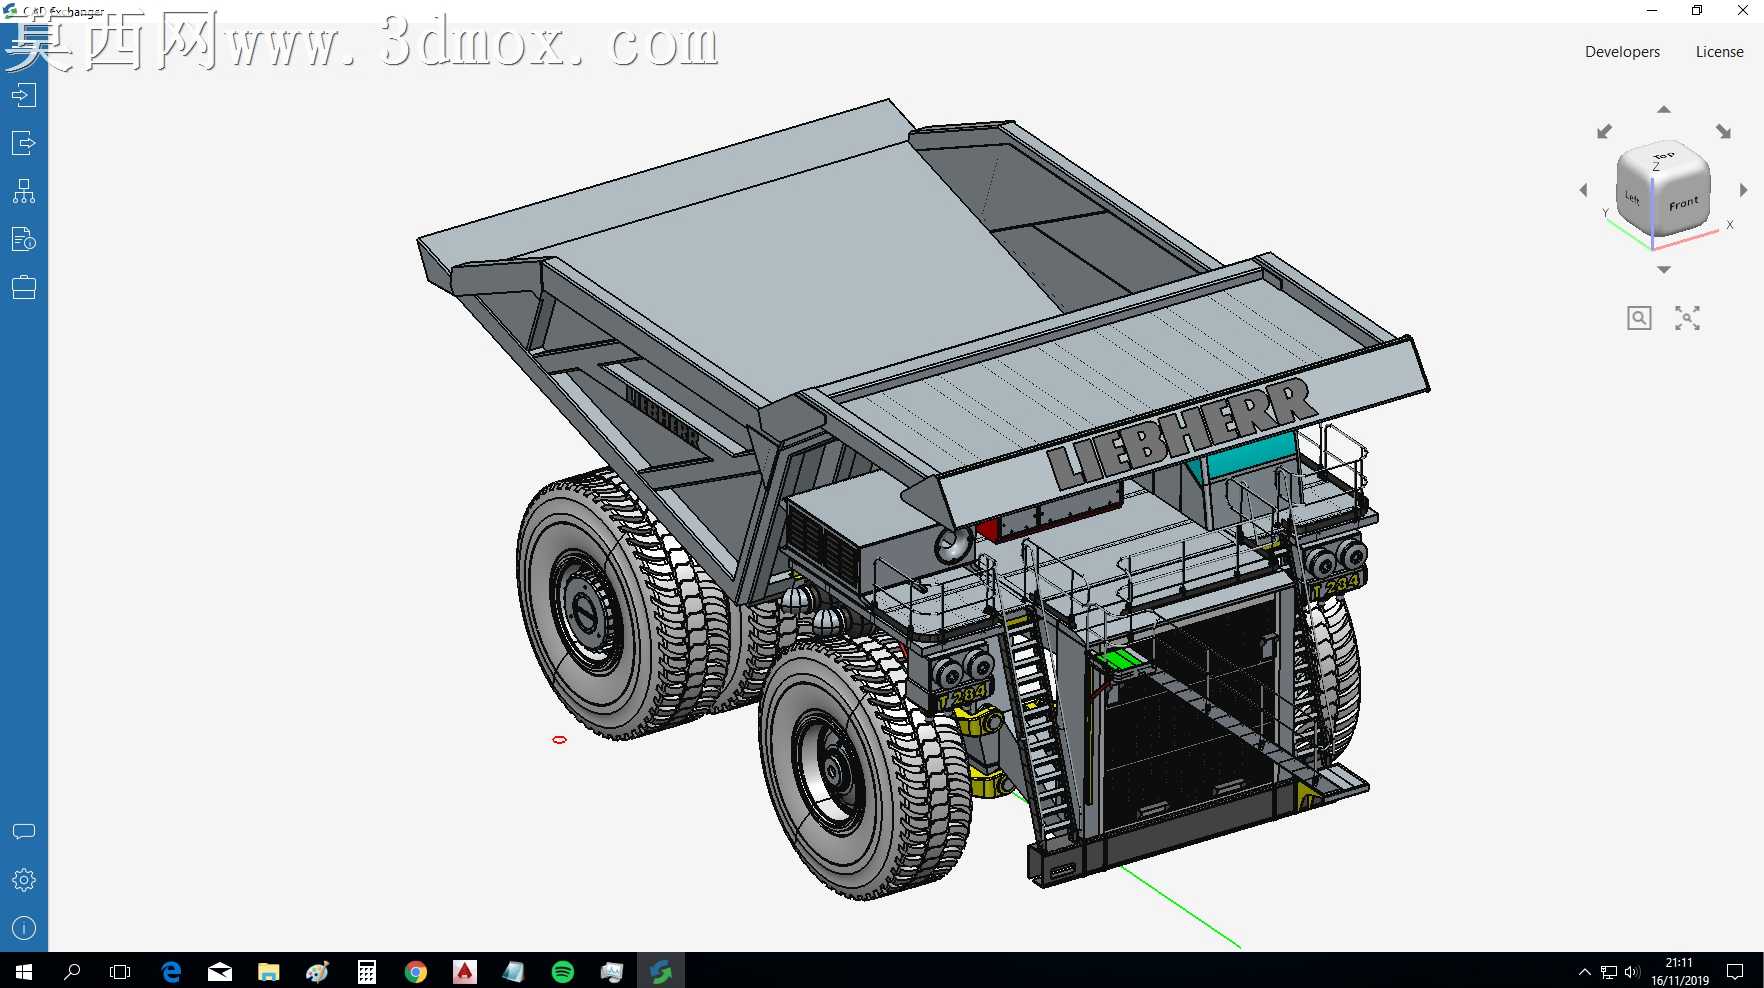The width and height of the screenshot is (1764, 988).
Task: Switch to CAD Exchanger taskbar icon
Action: [x=661, y=971]
